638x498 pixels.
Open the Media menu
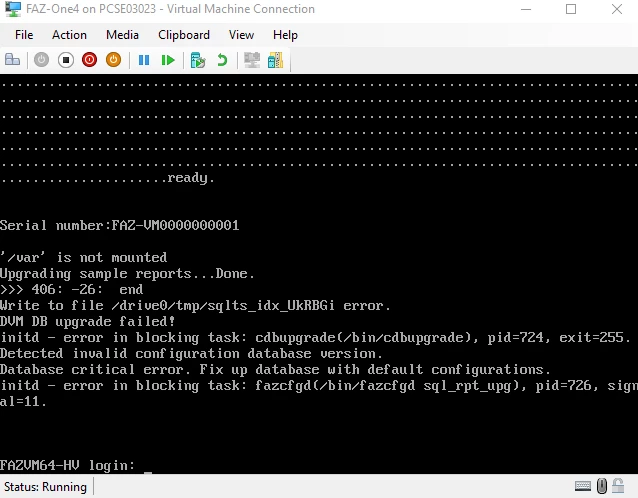122,35
